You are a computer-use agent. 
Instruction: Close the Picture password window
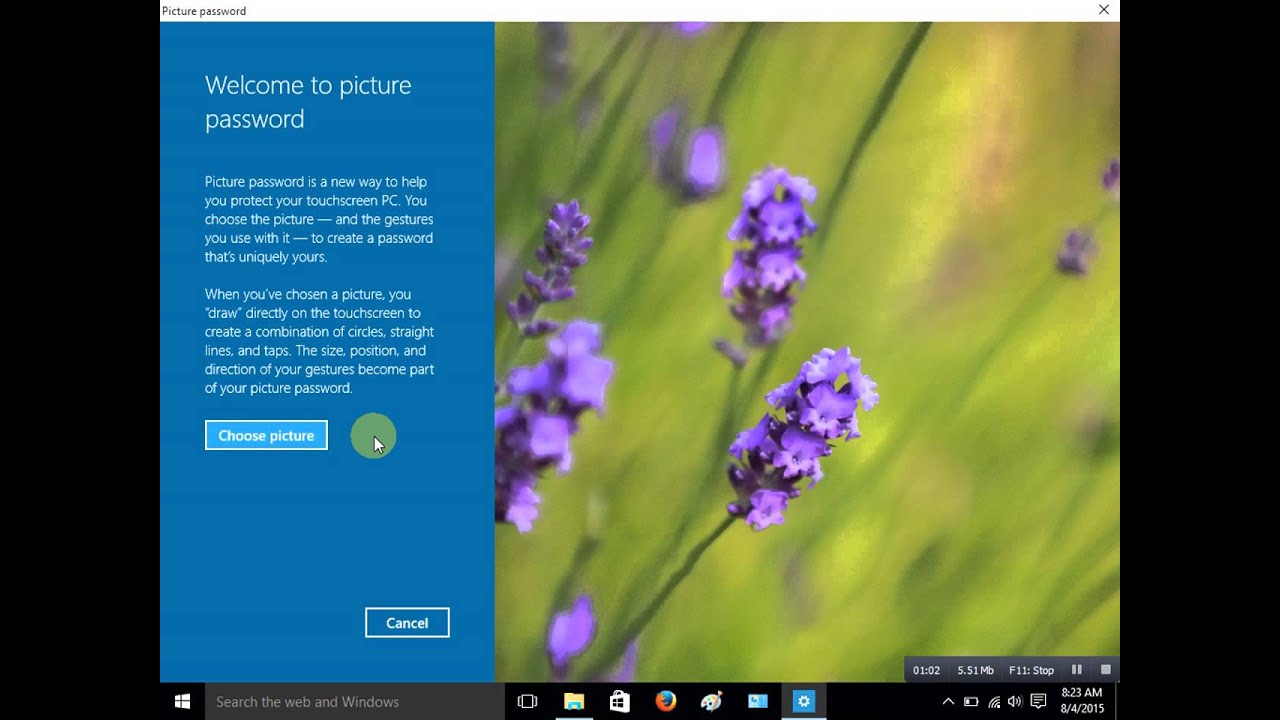[x=1104, y=10]
